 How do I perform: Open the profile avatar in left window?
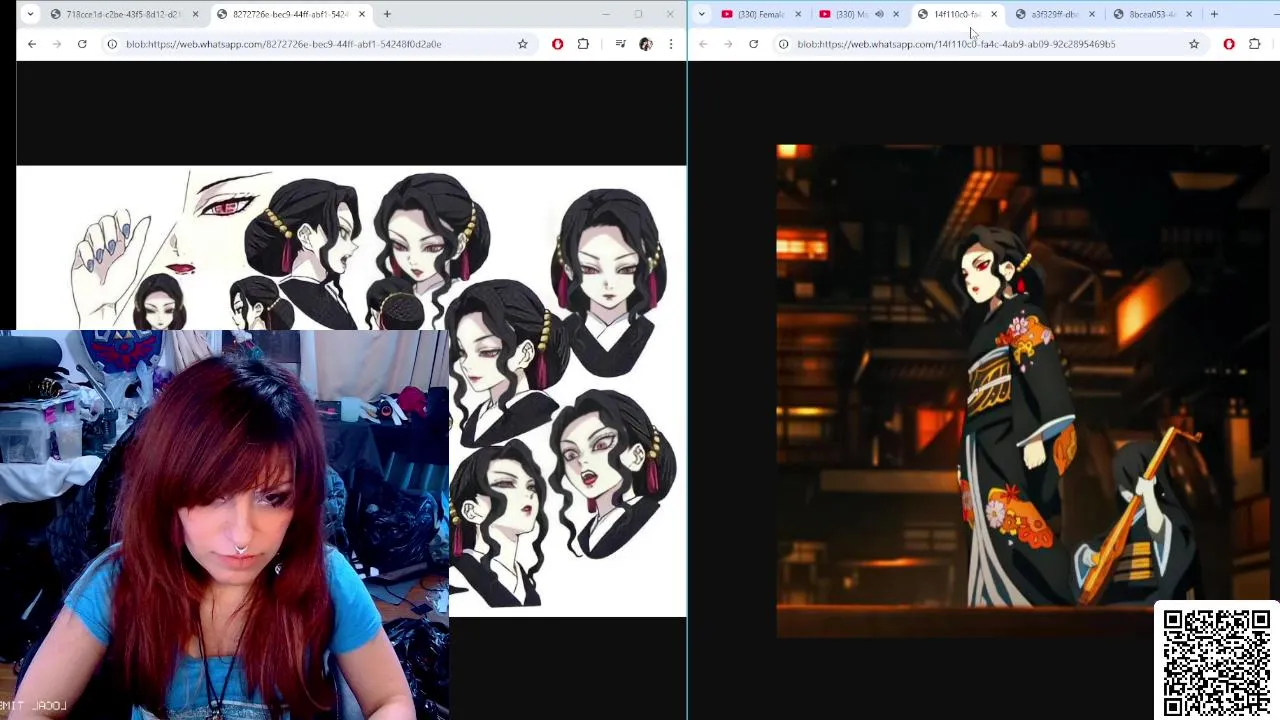coord(645,44)
